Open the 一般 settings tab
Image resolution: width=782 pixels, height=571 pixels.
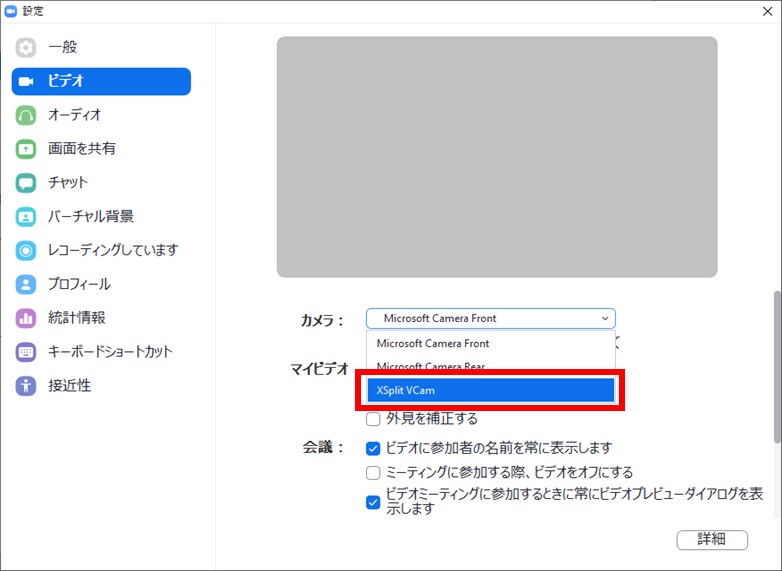[101, 48]
